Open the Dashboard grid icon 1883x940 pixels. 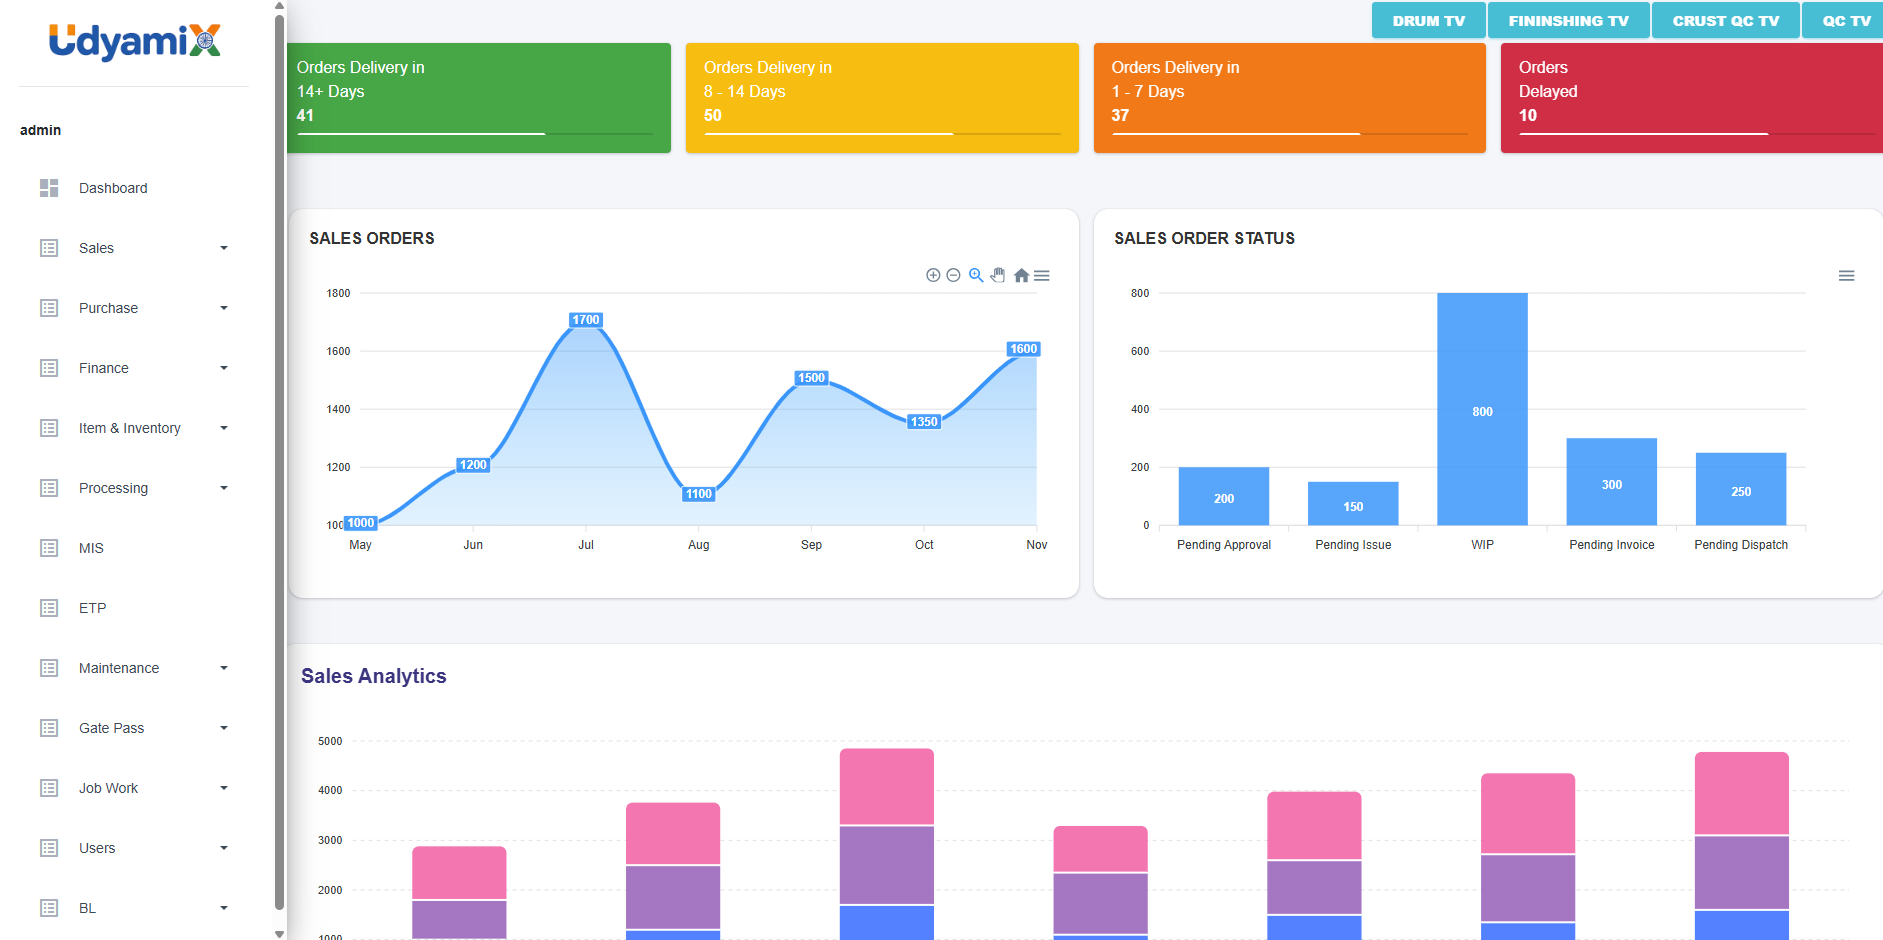click(49, 188)
